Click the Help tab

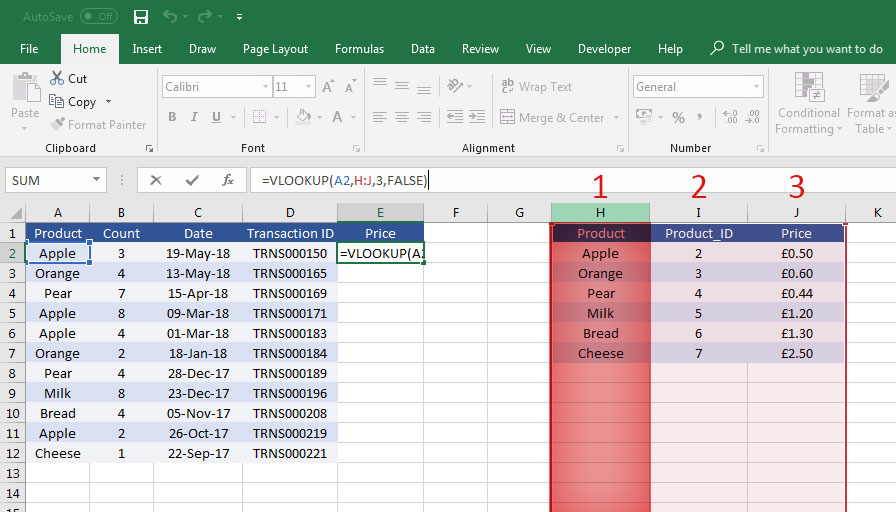click(670, 49)
